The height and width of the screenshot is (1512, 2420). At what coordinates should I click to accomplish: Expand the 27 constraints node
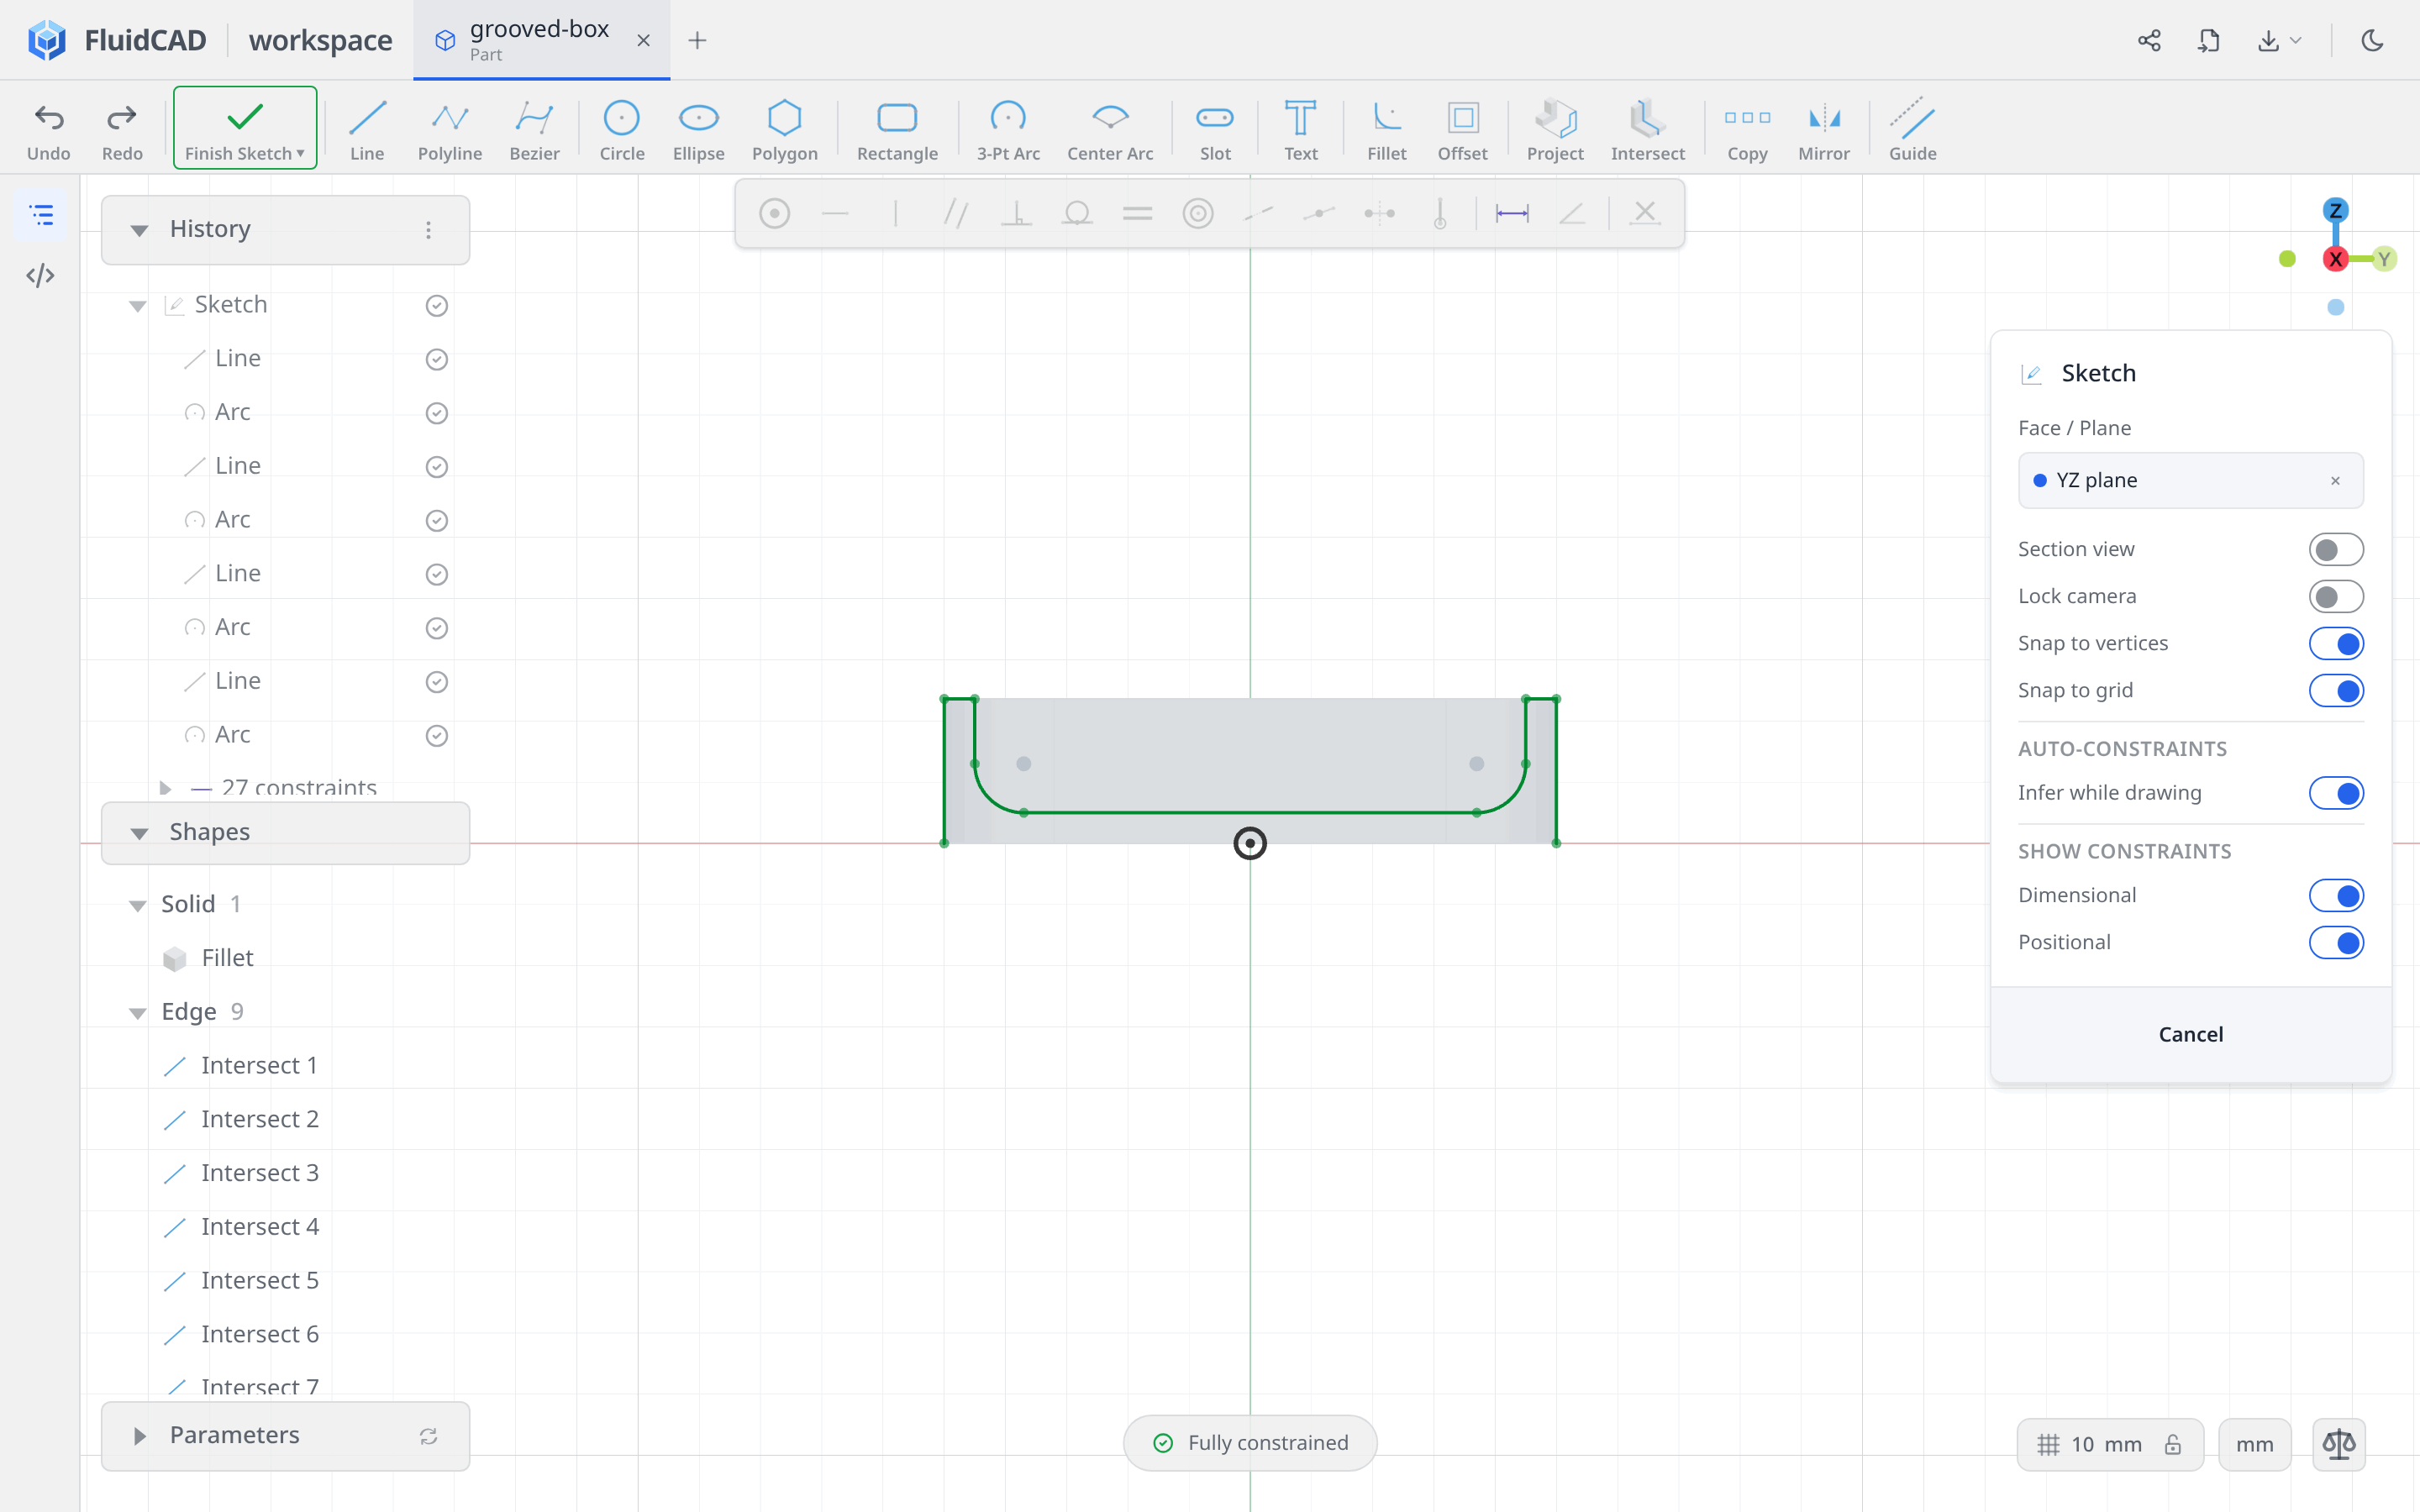tap(166, 788)
